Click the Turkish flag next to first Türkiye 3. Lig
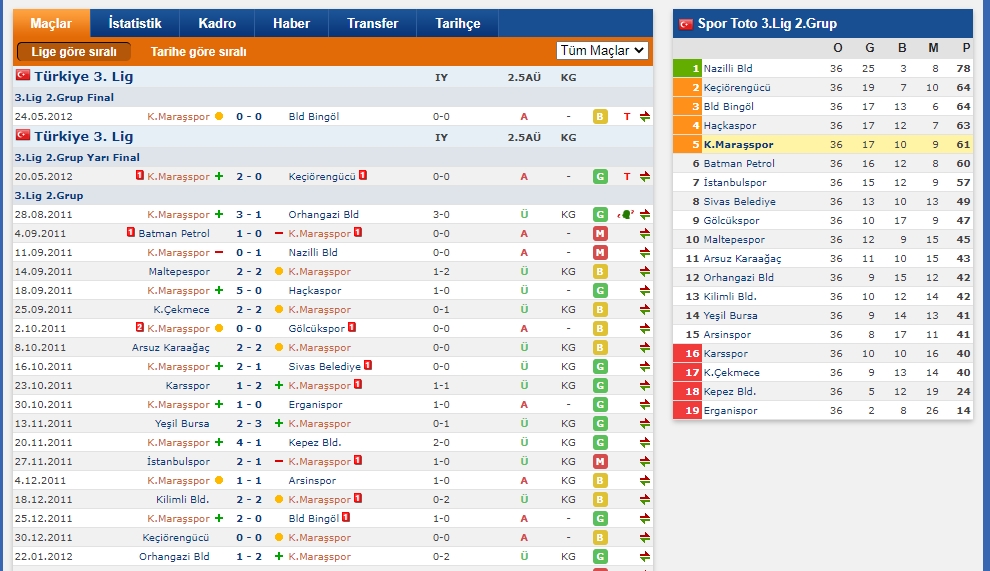Screen dimensions: 990x571 pyautogui.click(x=22, y=76)
